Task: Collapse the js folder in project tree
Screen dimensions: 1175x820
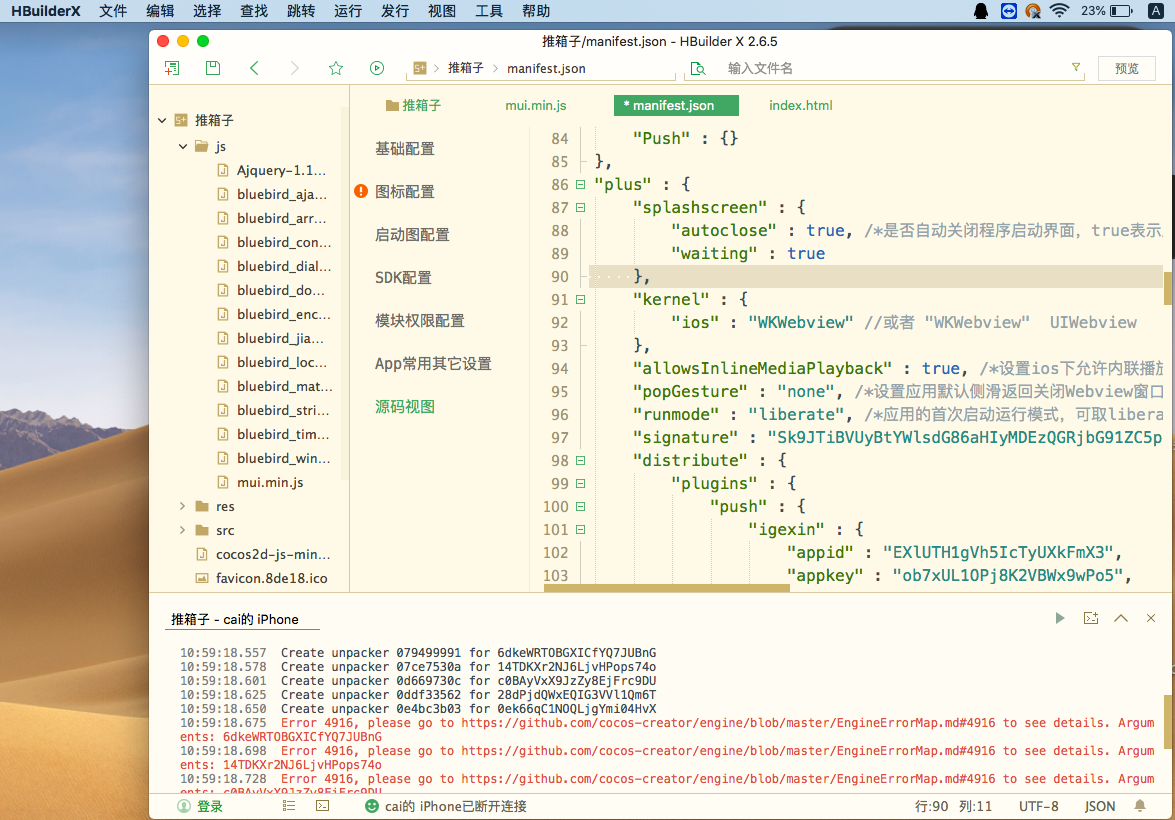Action: pyautogui.click(x=182, y=146)
